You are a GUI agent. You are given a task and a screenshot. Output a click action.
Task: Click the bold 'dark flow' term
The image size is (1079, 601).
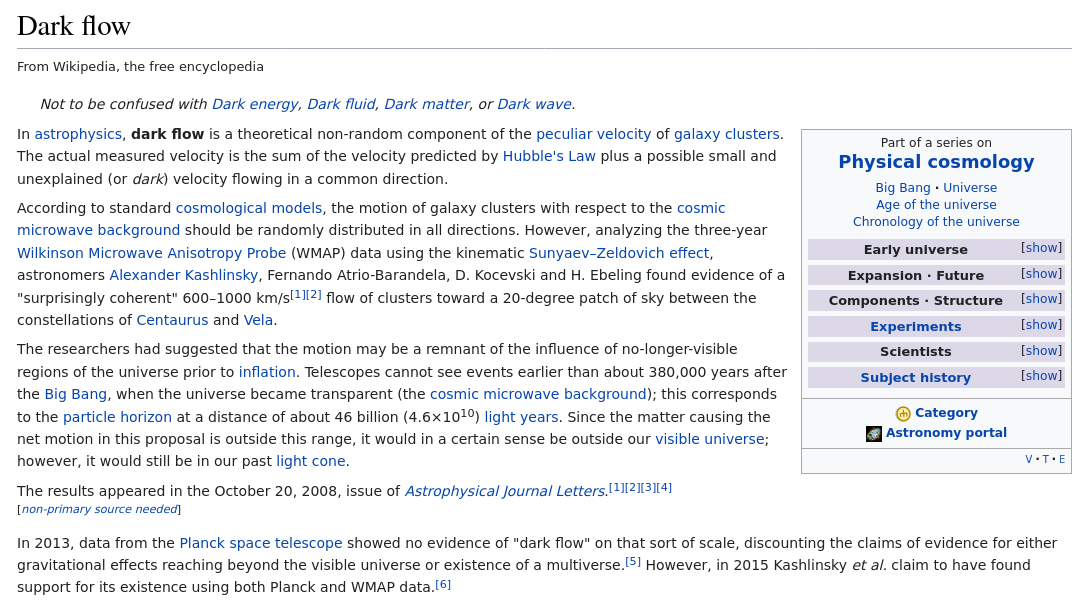pos(167,134)
